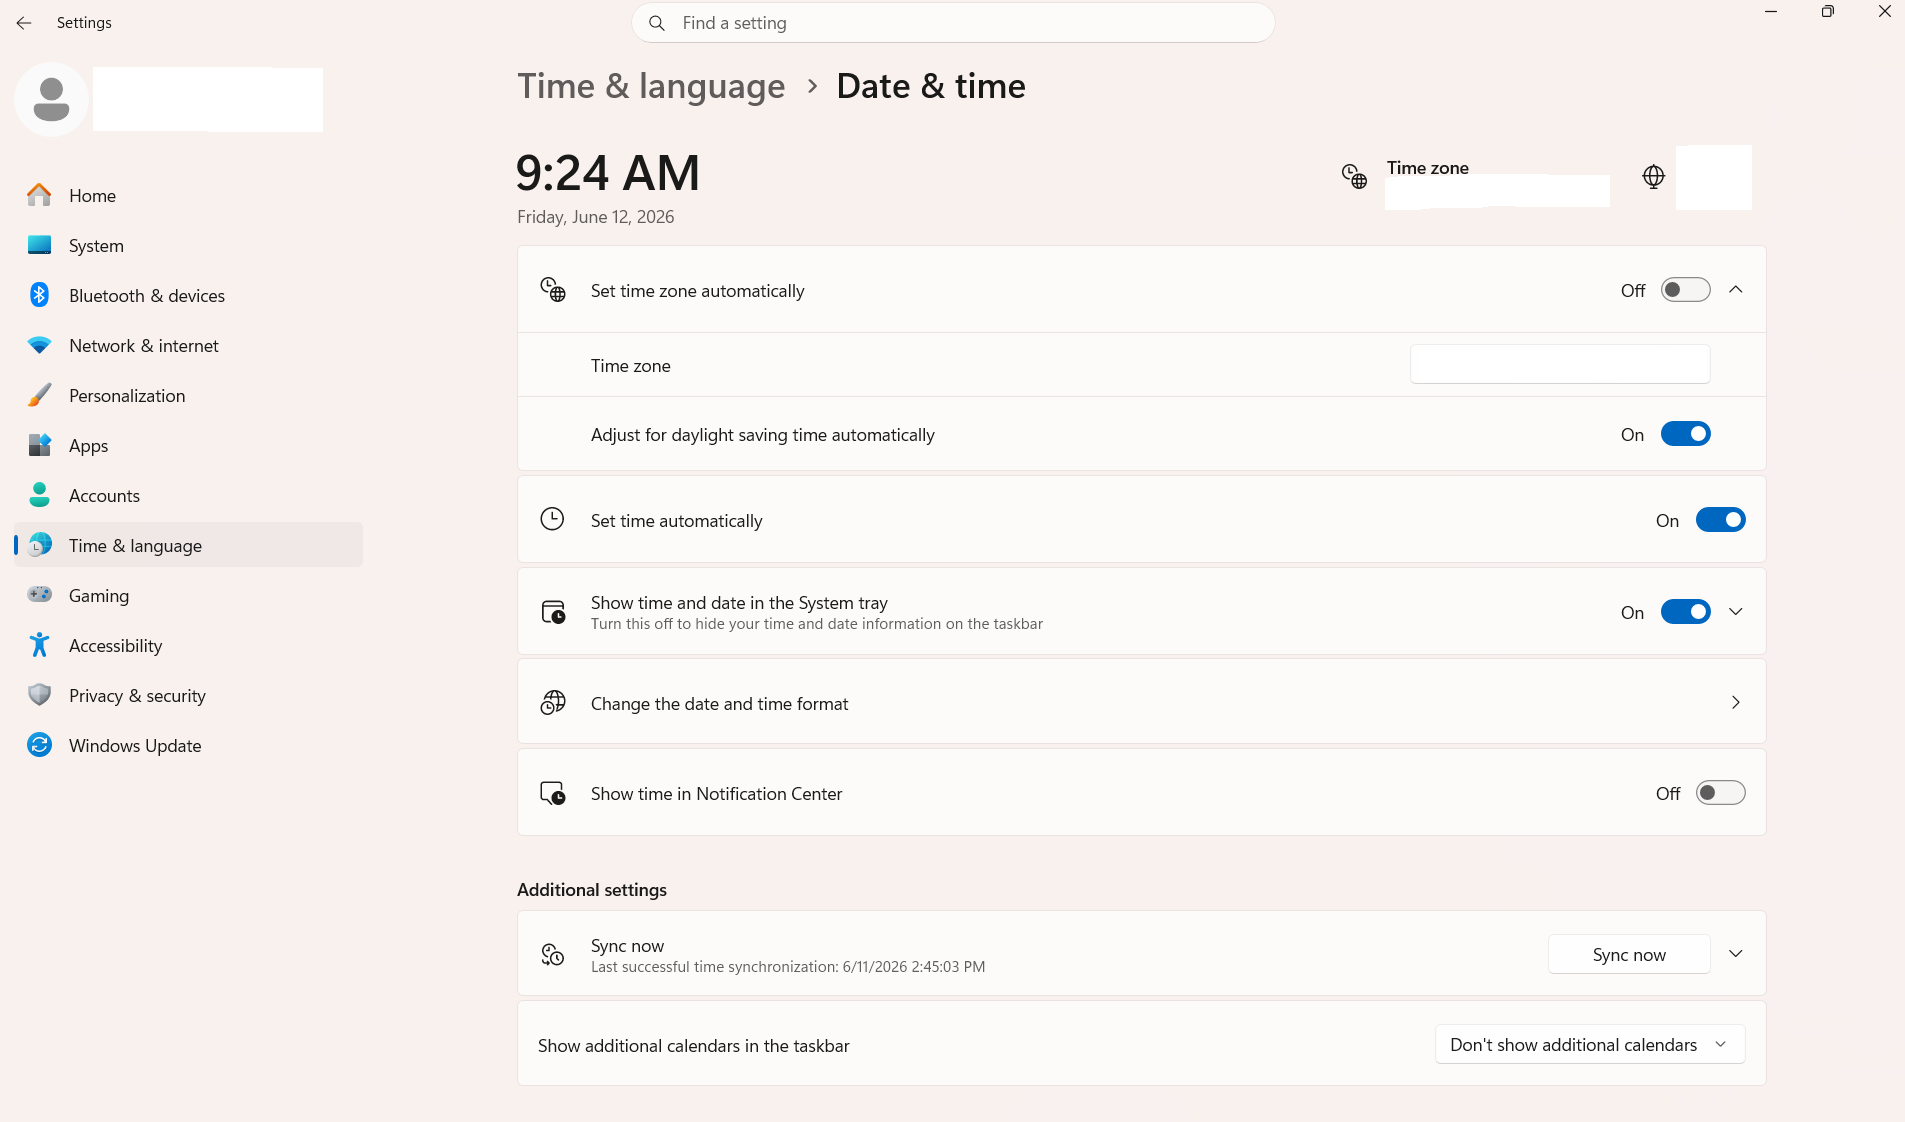The height and width of the screenshot is (1122, 1905).
Task: Click the Bluetooth icon in sidebar
Action: 39,295
